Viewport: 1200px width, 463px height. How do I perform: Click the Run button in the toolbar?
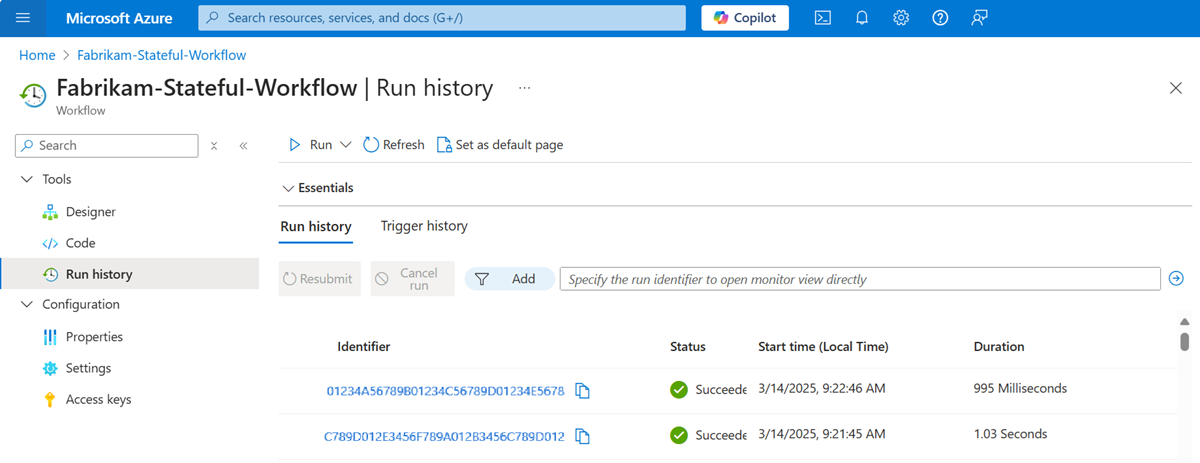coord(310,145)
